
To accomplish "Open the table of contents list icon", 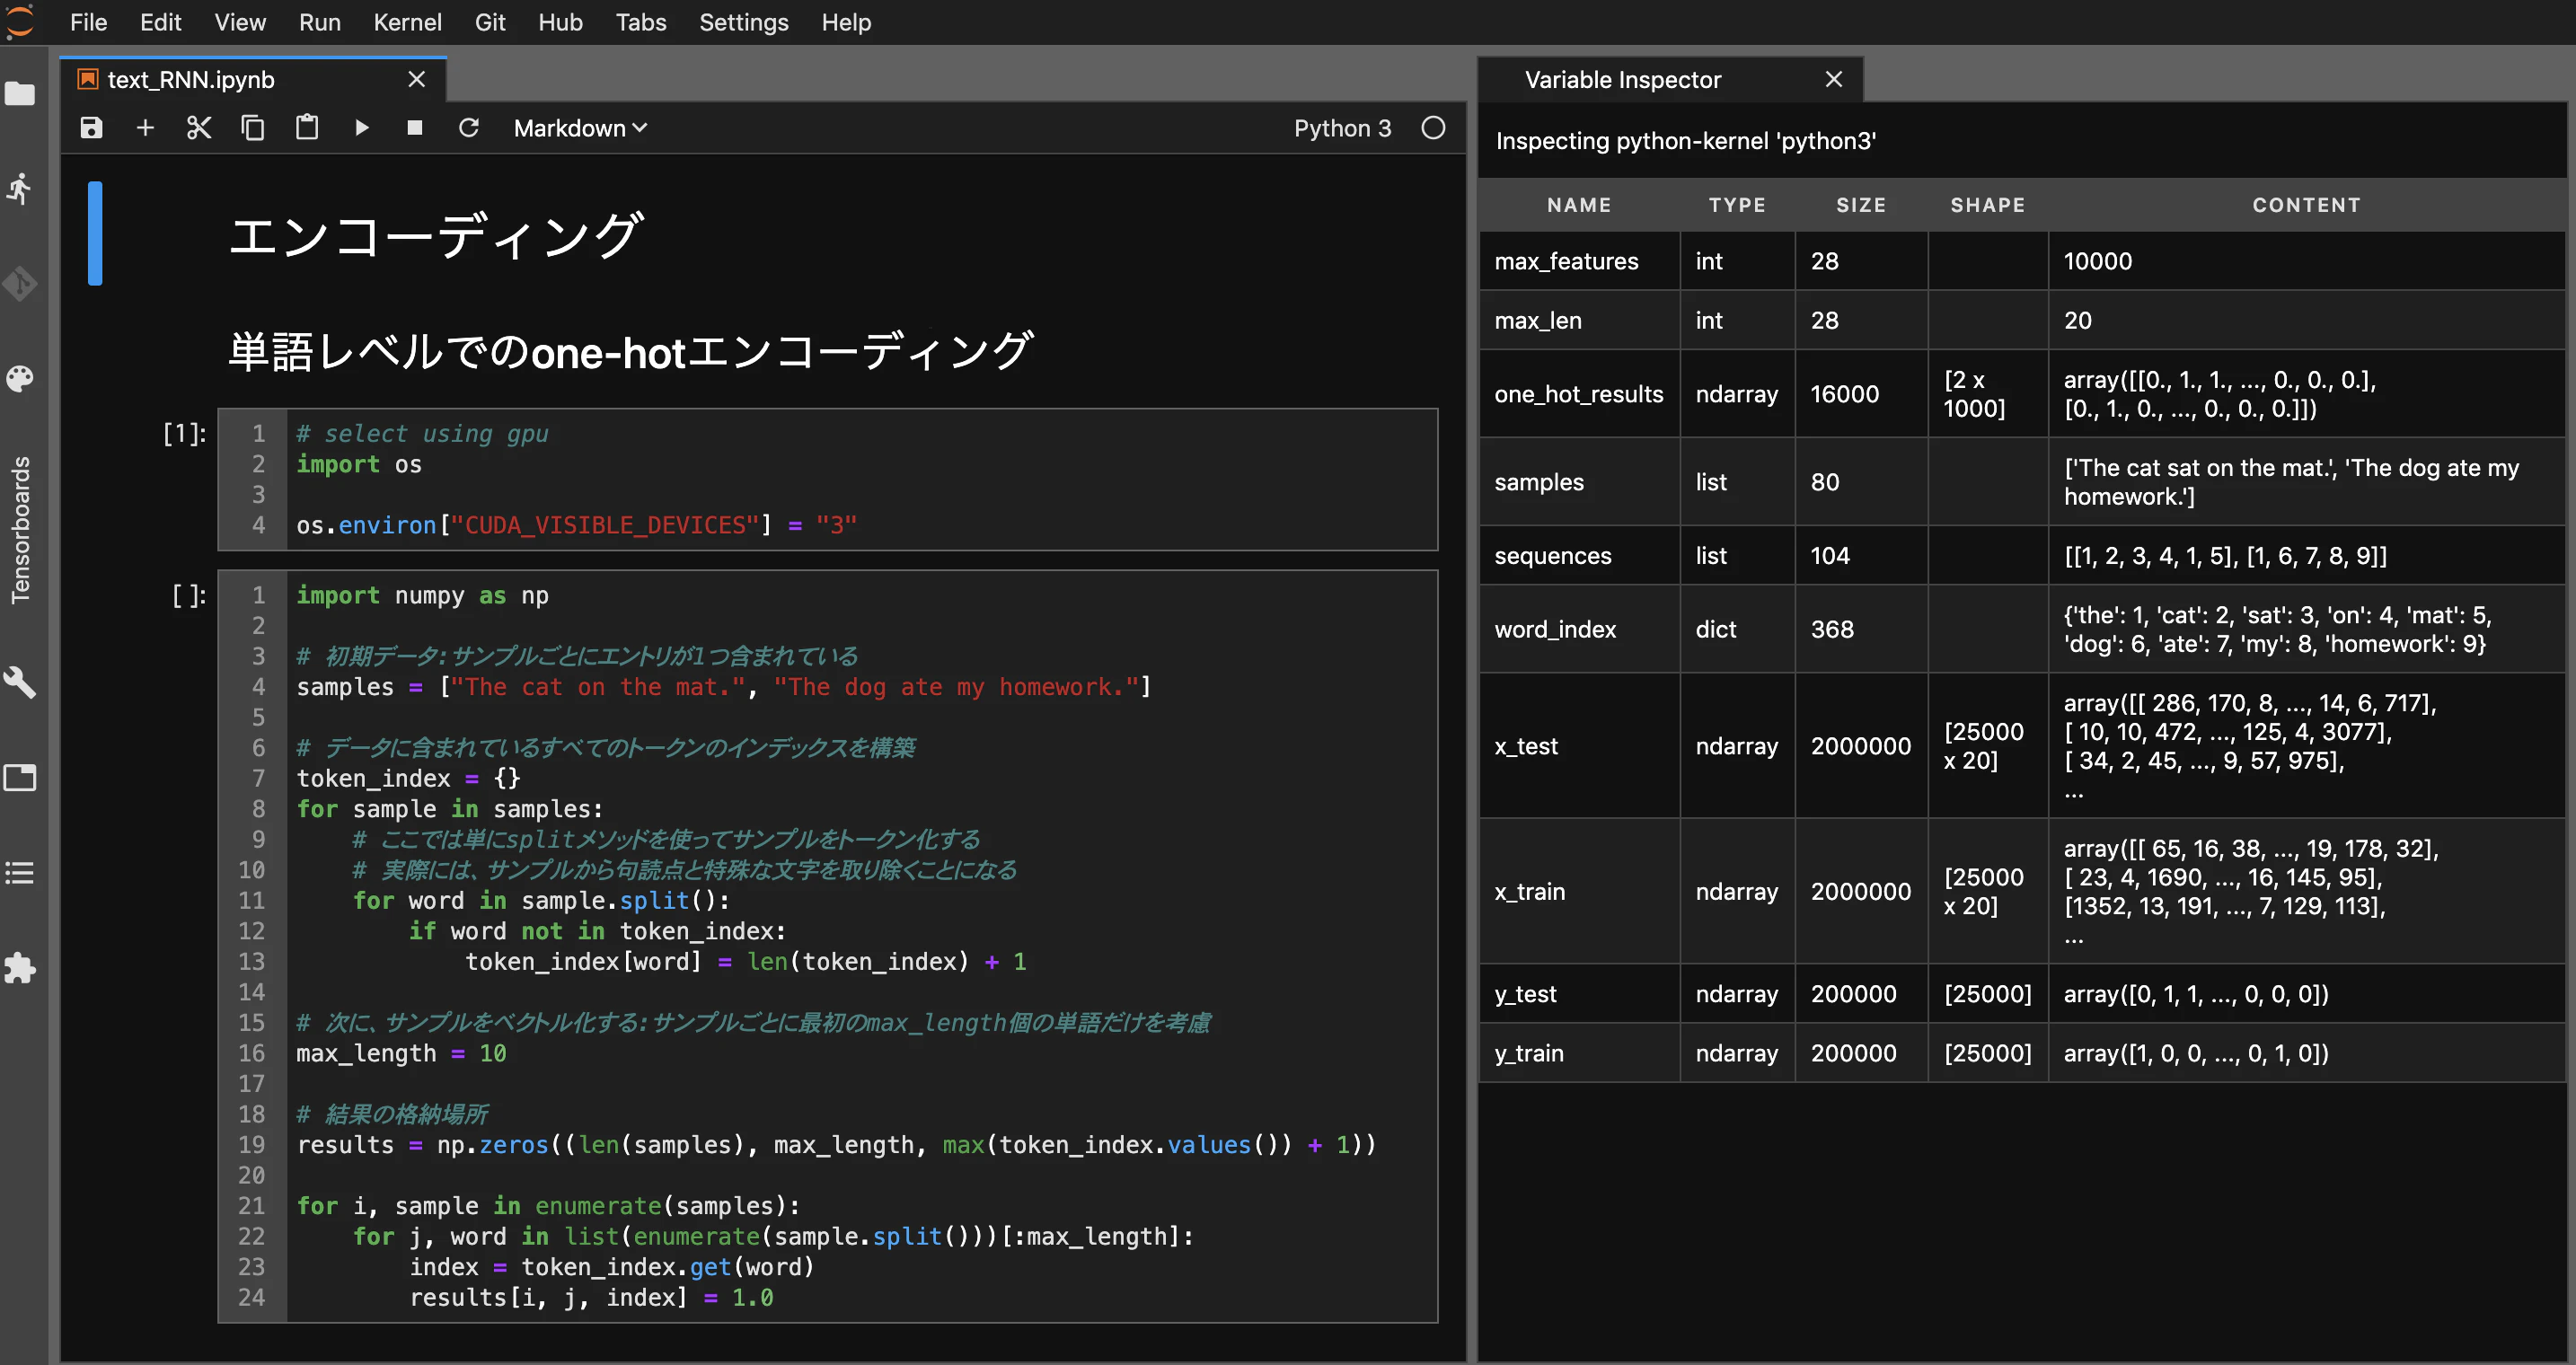I will point(20,873).
